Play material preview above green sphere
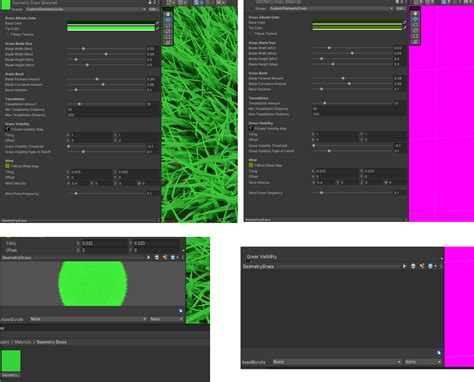The image size is (474, 382). (149, 257)
